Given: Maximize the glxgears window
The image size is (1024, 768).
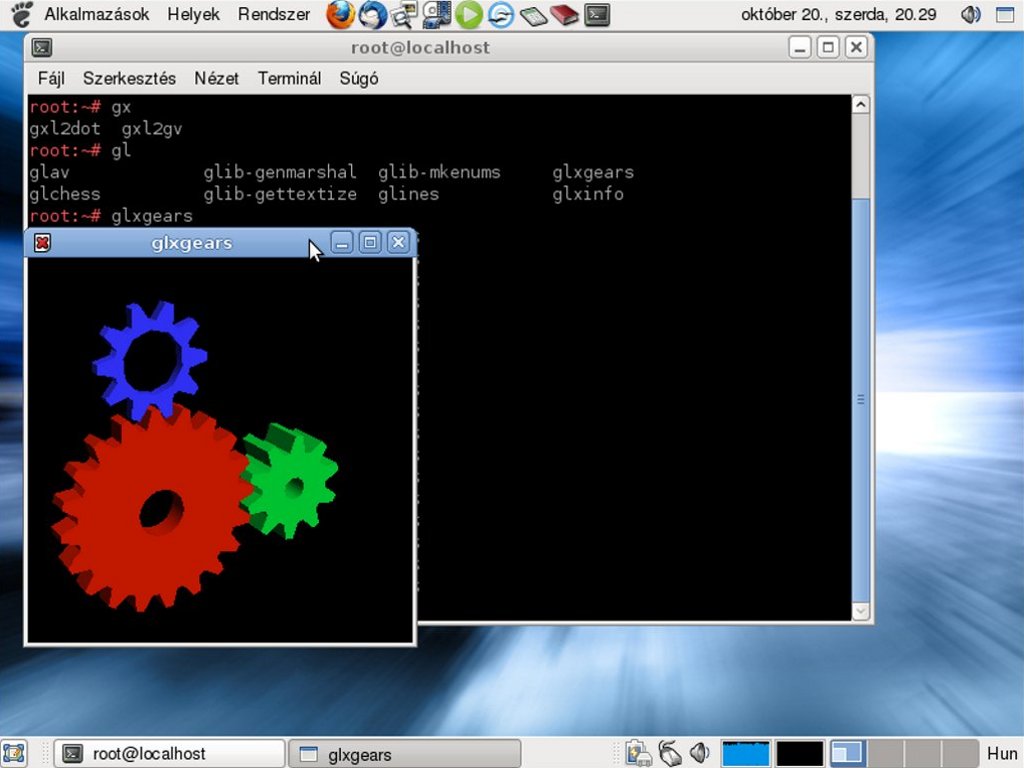Looking at the screenshot, I should [370, 242].
